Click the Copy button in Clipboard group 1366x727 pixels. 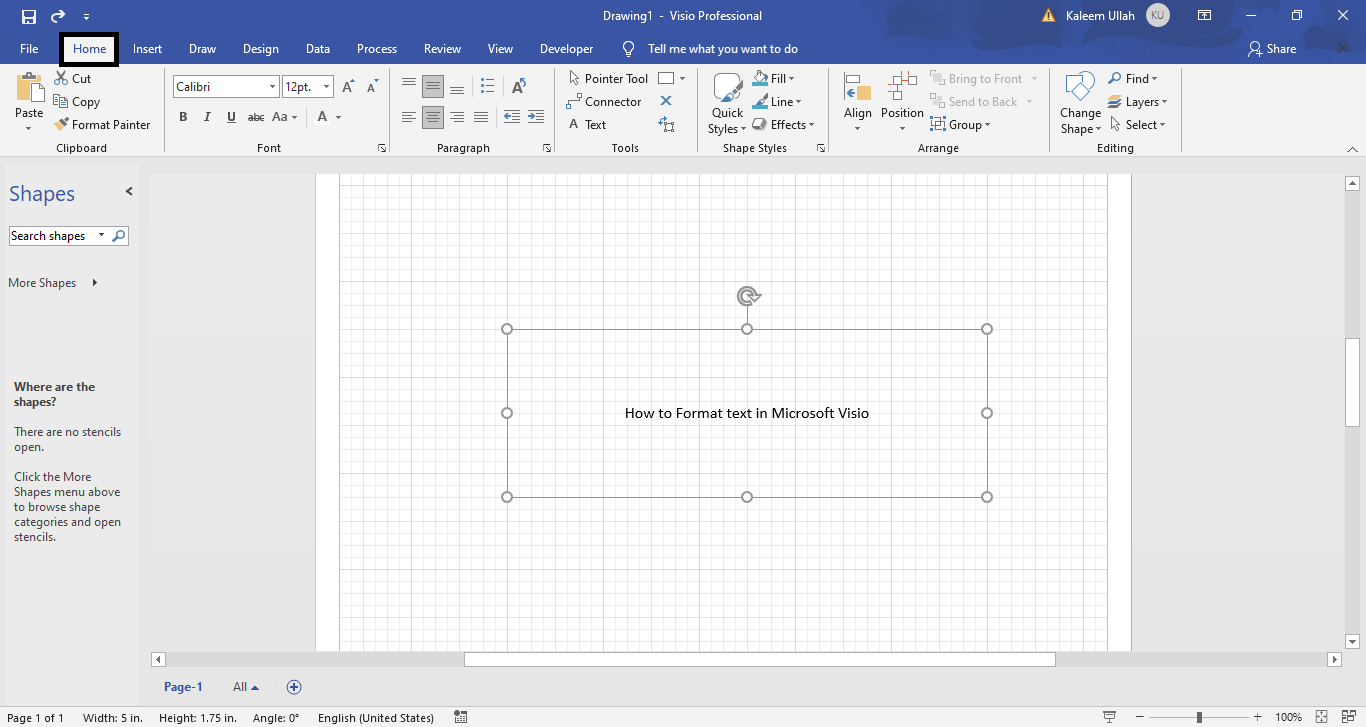pyautogui.click(x=77, y=101)
